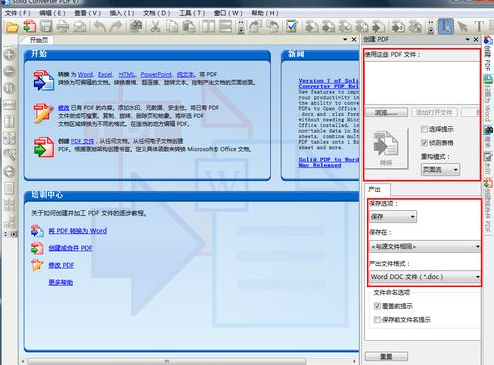Expand the Word DOC output format dropdown
Viewport: 494px width, 365px height.
tap(425, 277)
